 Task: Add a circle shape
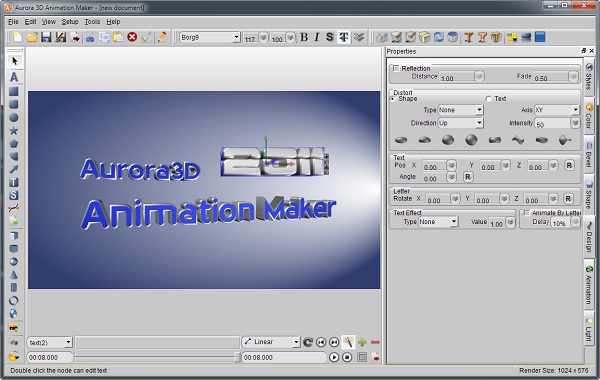[14, 117]
